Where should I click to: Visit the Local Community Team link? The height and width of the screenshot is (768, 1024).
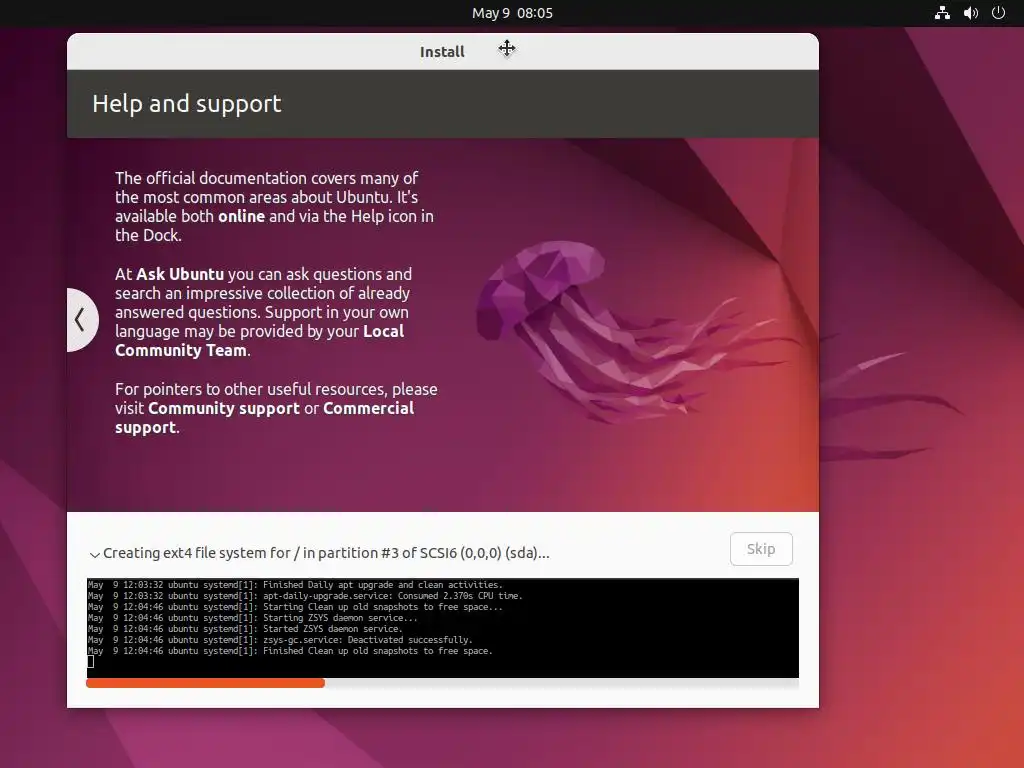[260, 340]
